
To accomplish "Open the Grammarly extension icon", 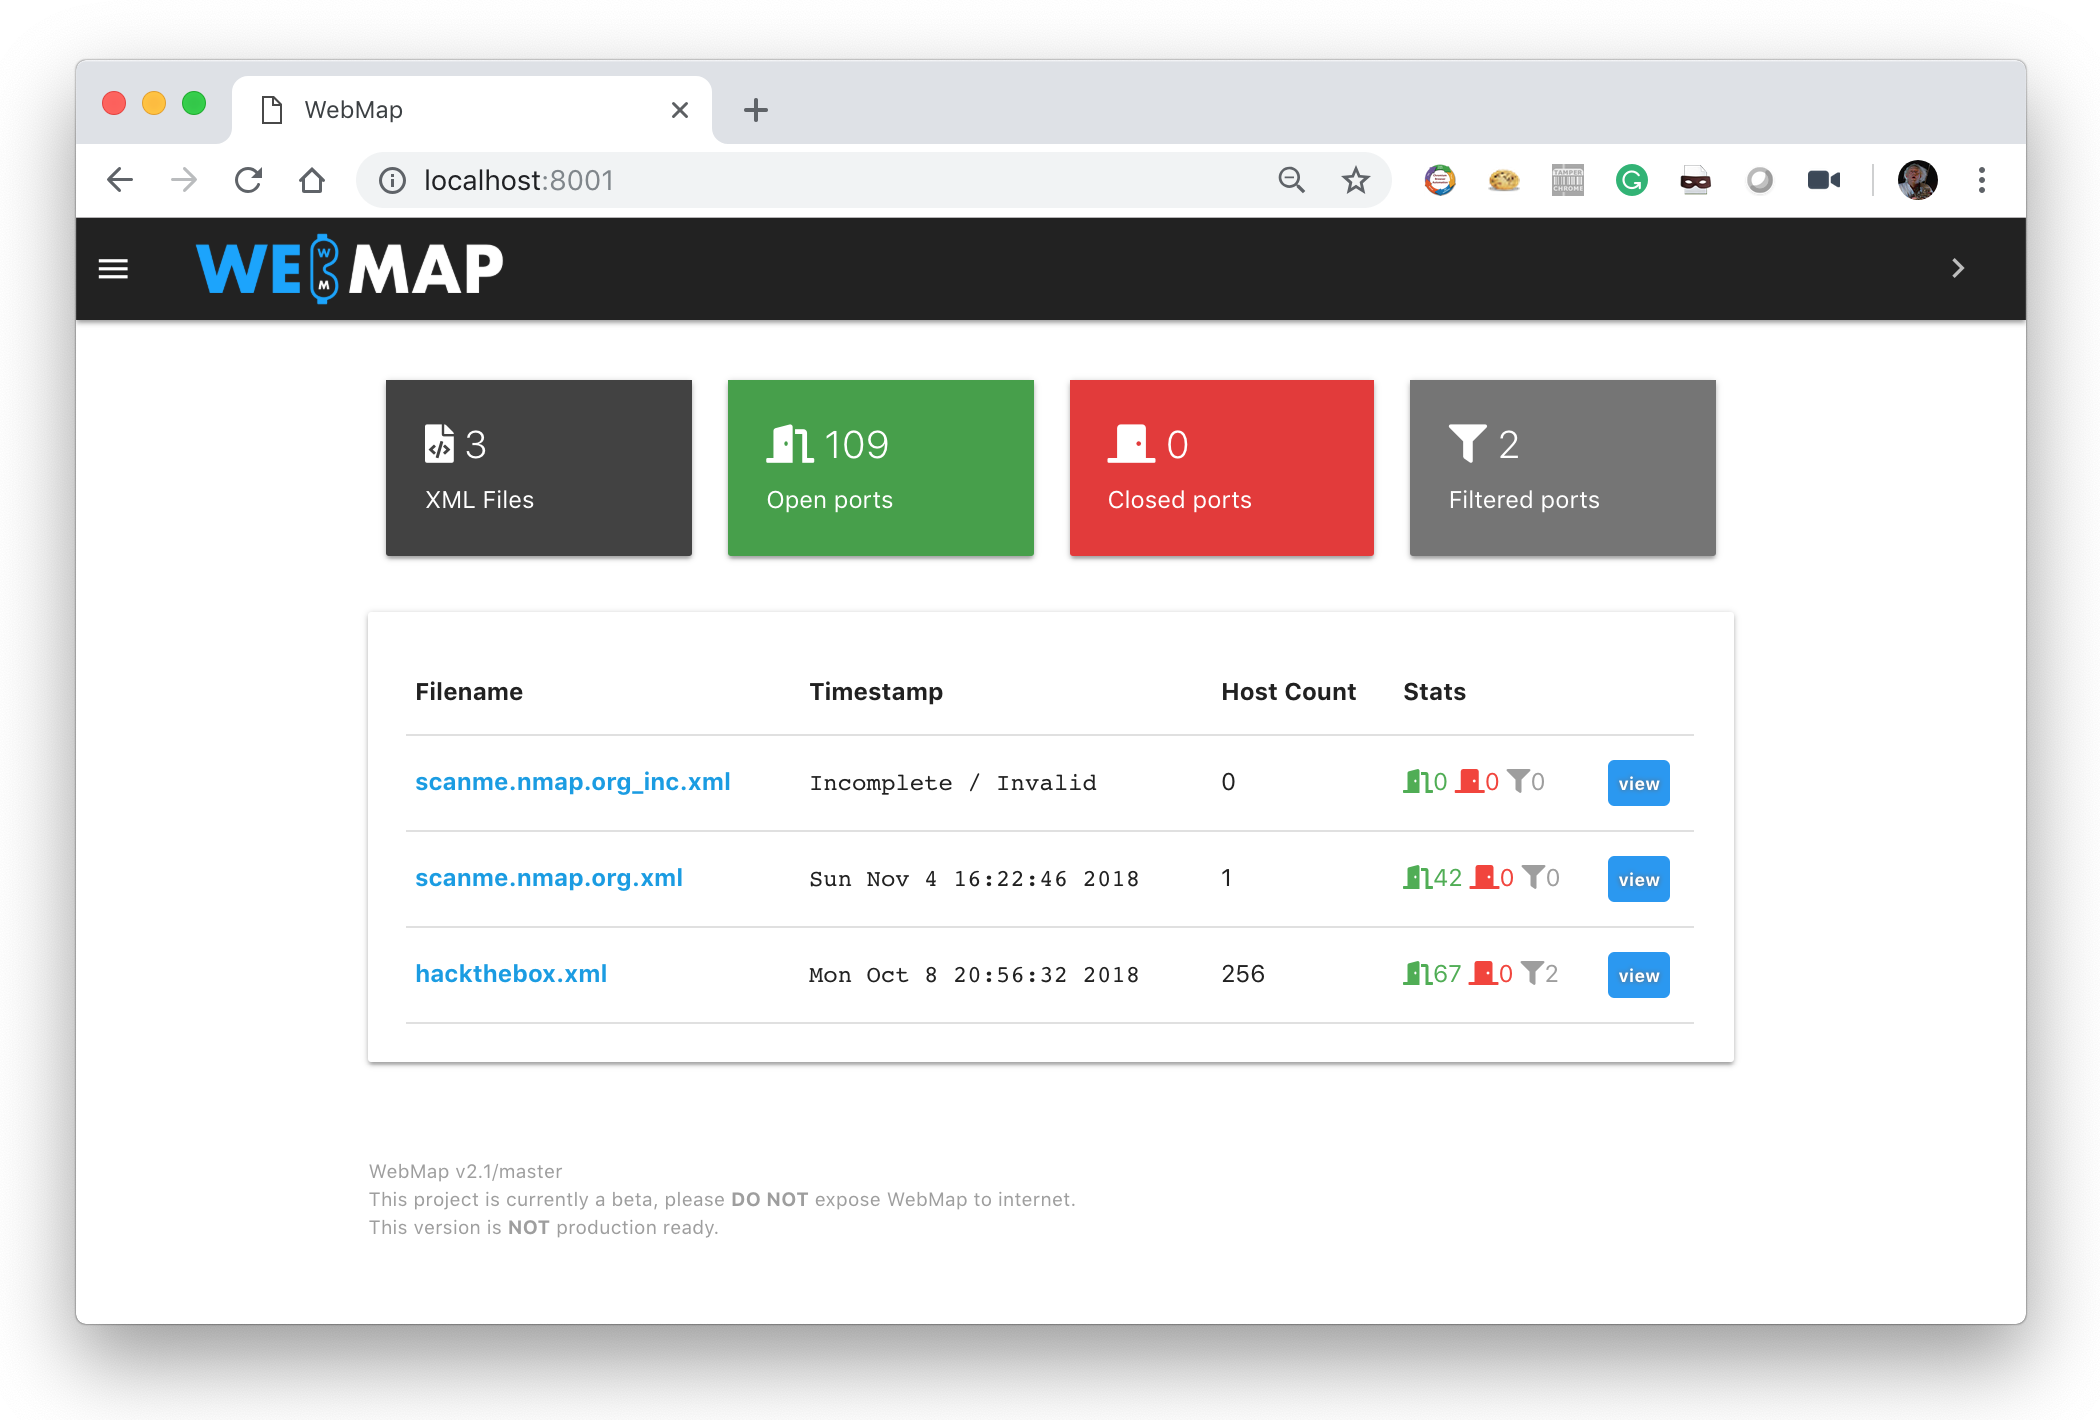I will tap(1631, 180).
